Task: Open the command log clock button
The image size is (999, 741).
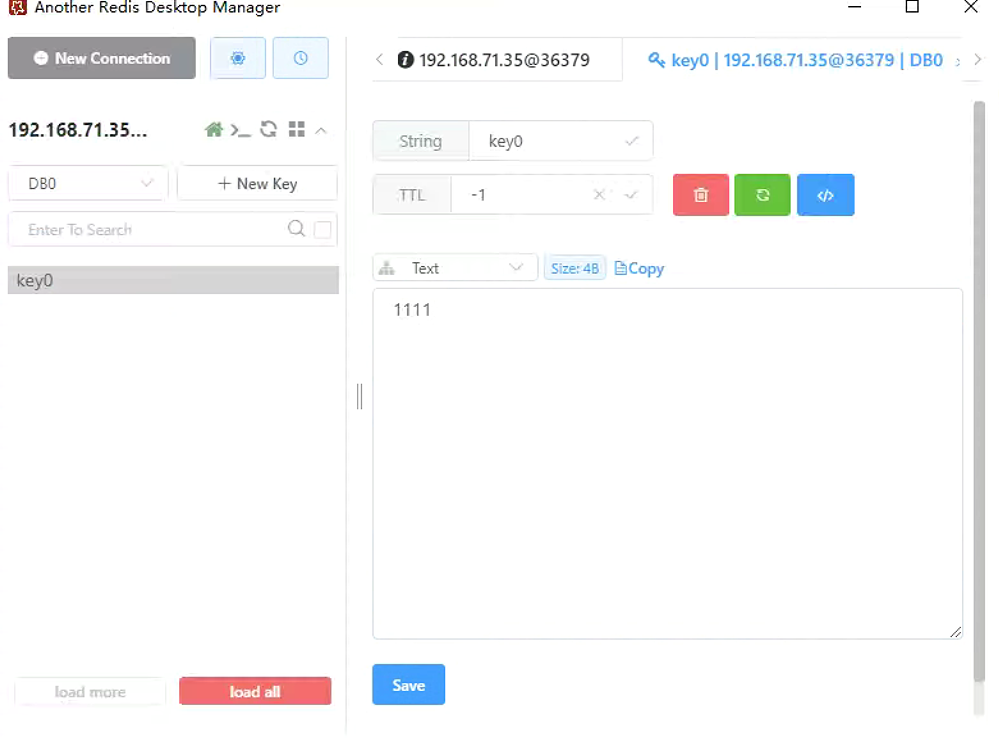Action: tap(301, 58)
